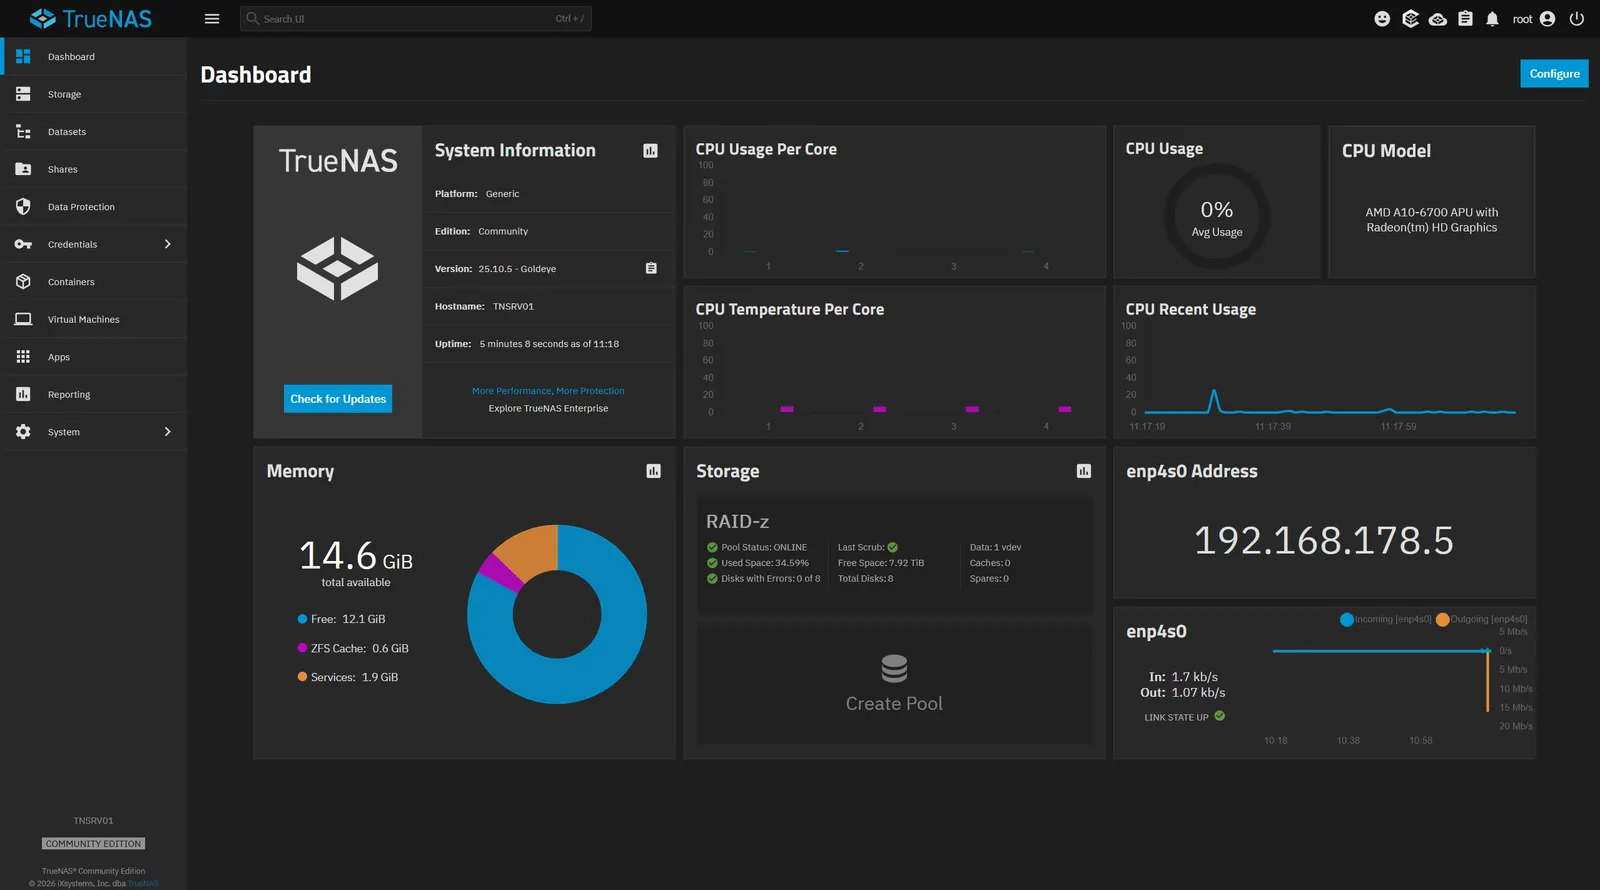Screen dimensions: 1600x890
Task: Click the Out: 1.07 kb/s network value
Action: click(x=1183, y=693)
